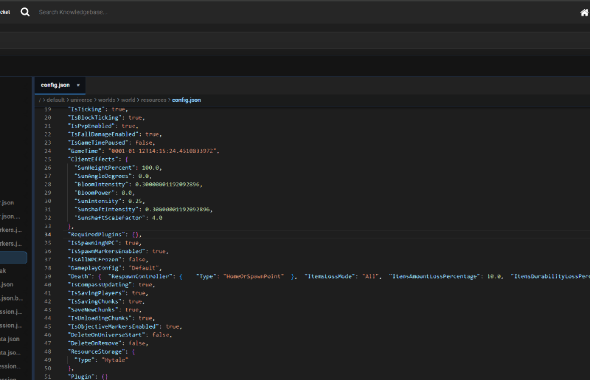Click the "ItemsLossMode" key on line 39
This screenshot has width=590, height=380.
click(x=330, y=276)
